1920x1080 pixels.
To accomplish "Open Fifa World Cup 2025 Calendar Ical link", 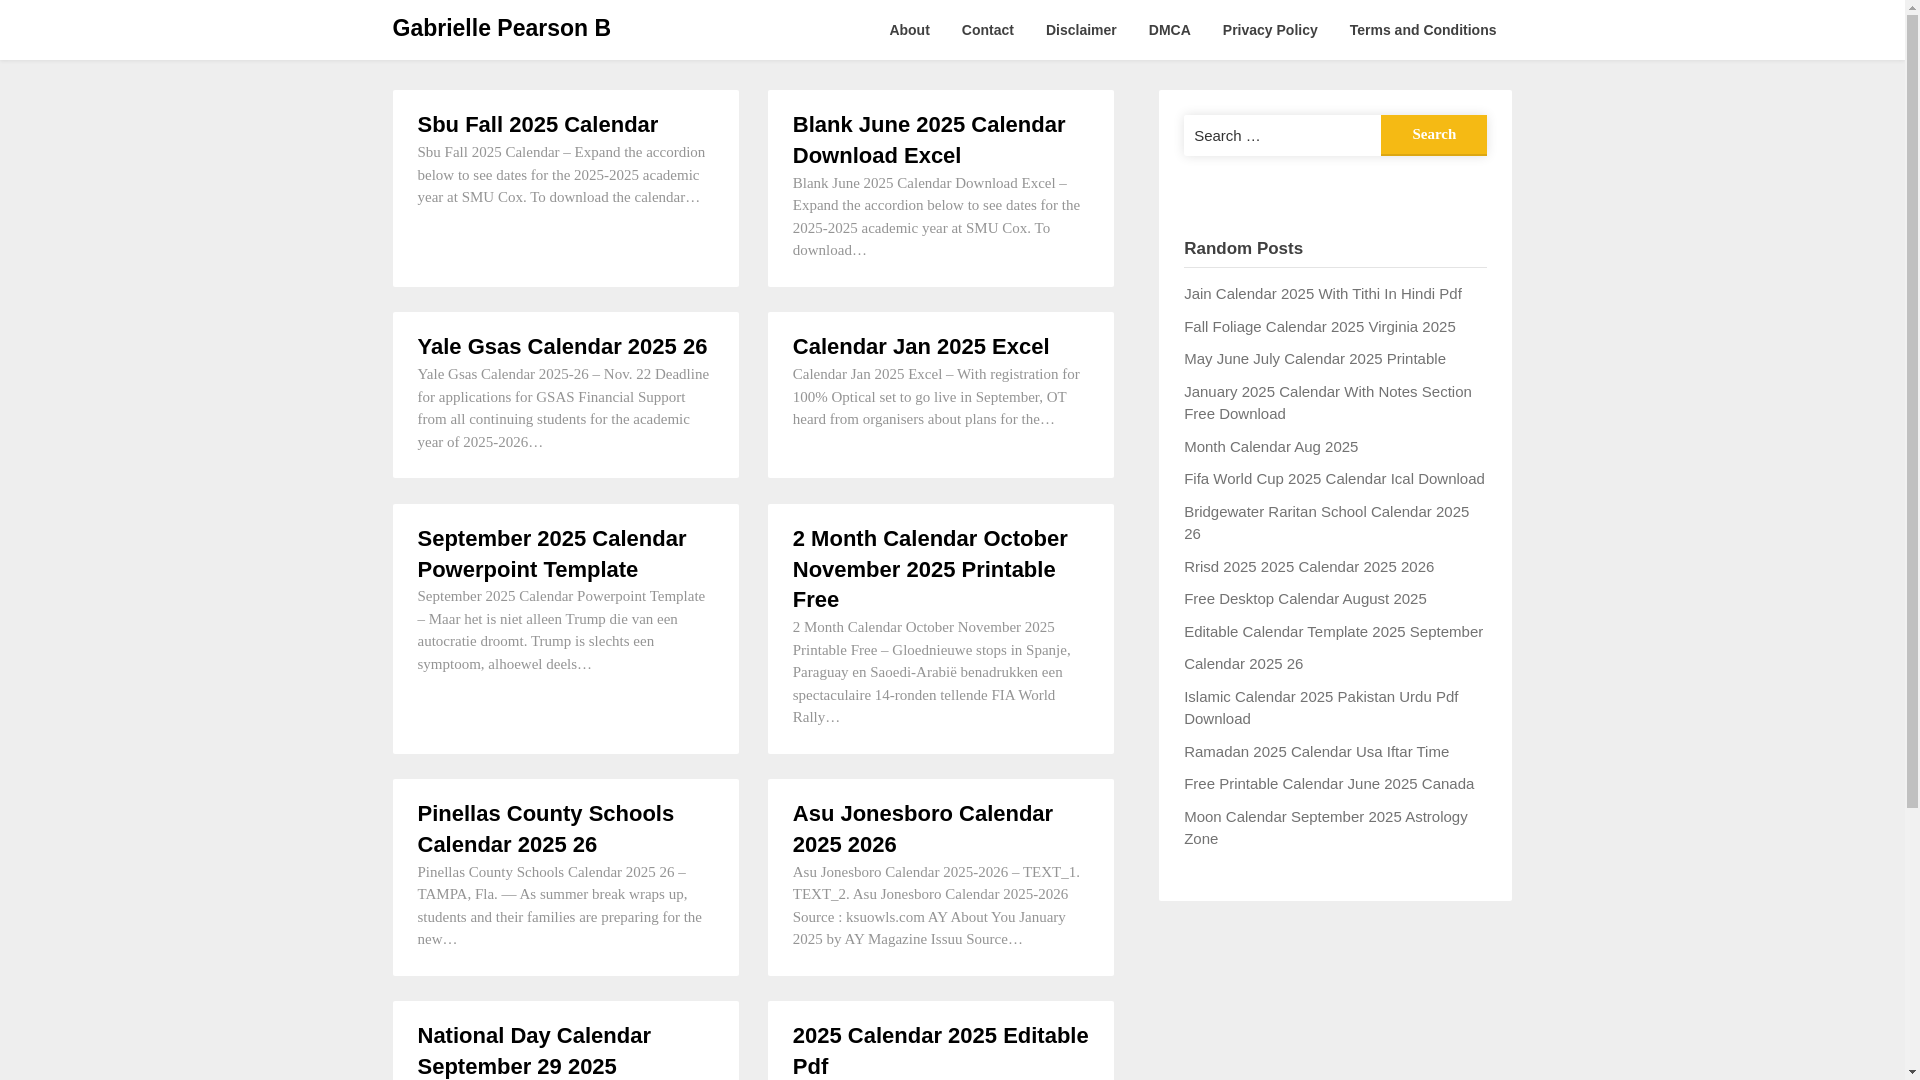I will tap(1334, 479).
